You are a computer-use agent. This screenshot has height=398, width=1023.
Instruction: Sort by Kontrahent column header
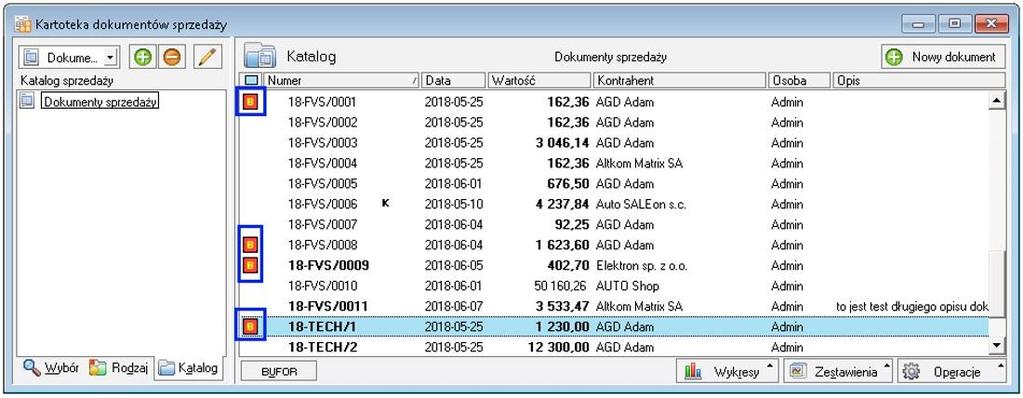[679, 81]
